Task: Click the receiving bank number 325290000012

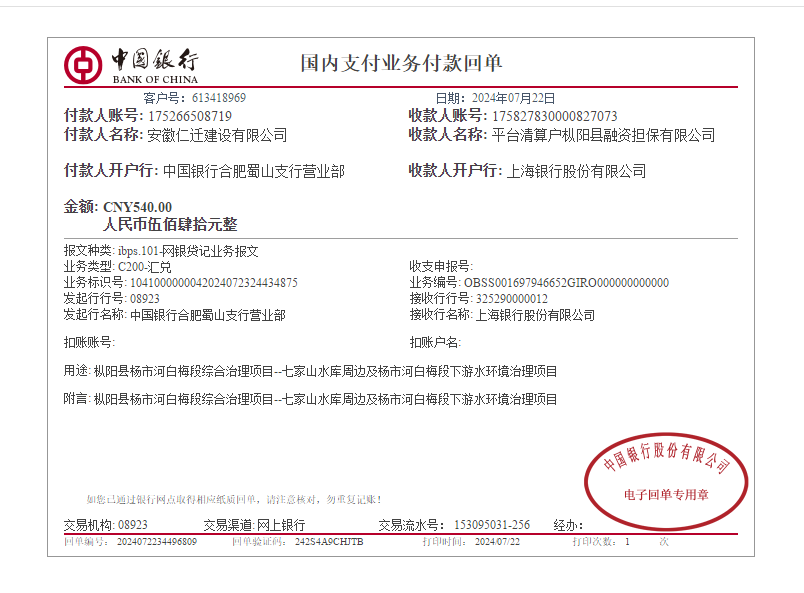Action: (511, 299)
